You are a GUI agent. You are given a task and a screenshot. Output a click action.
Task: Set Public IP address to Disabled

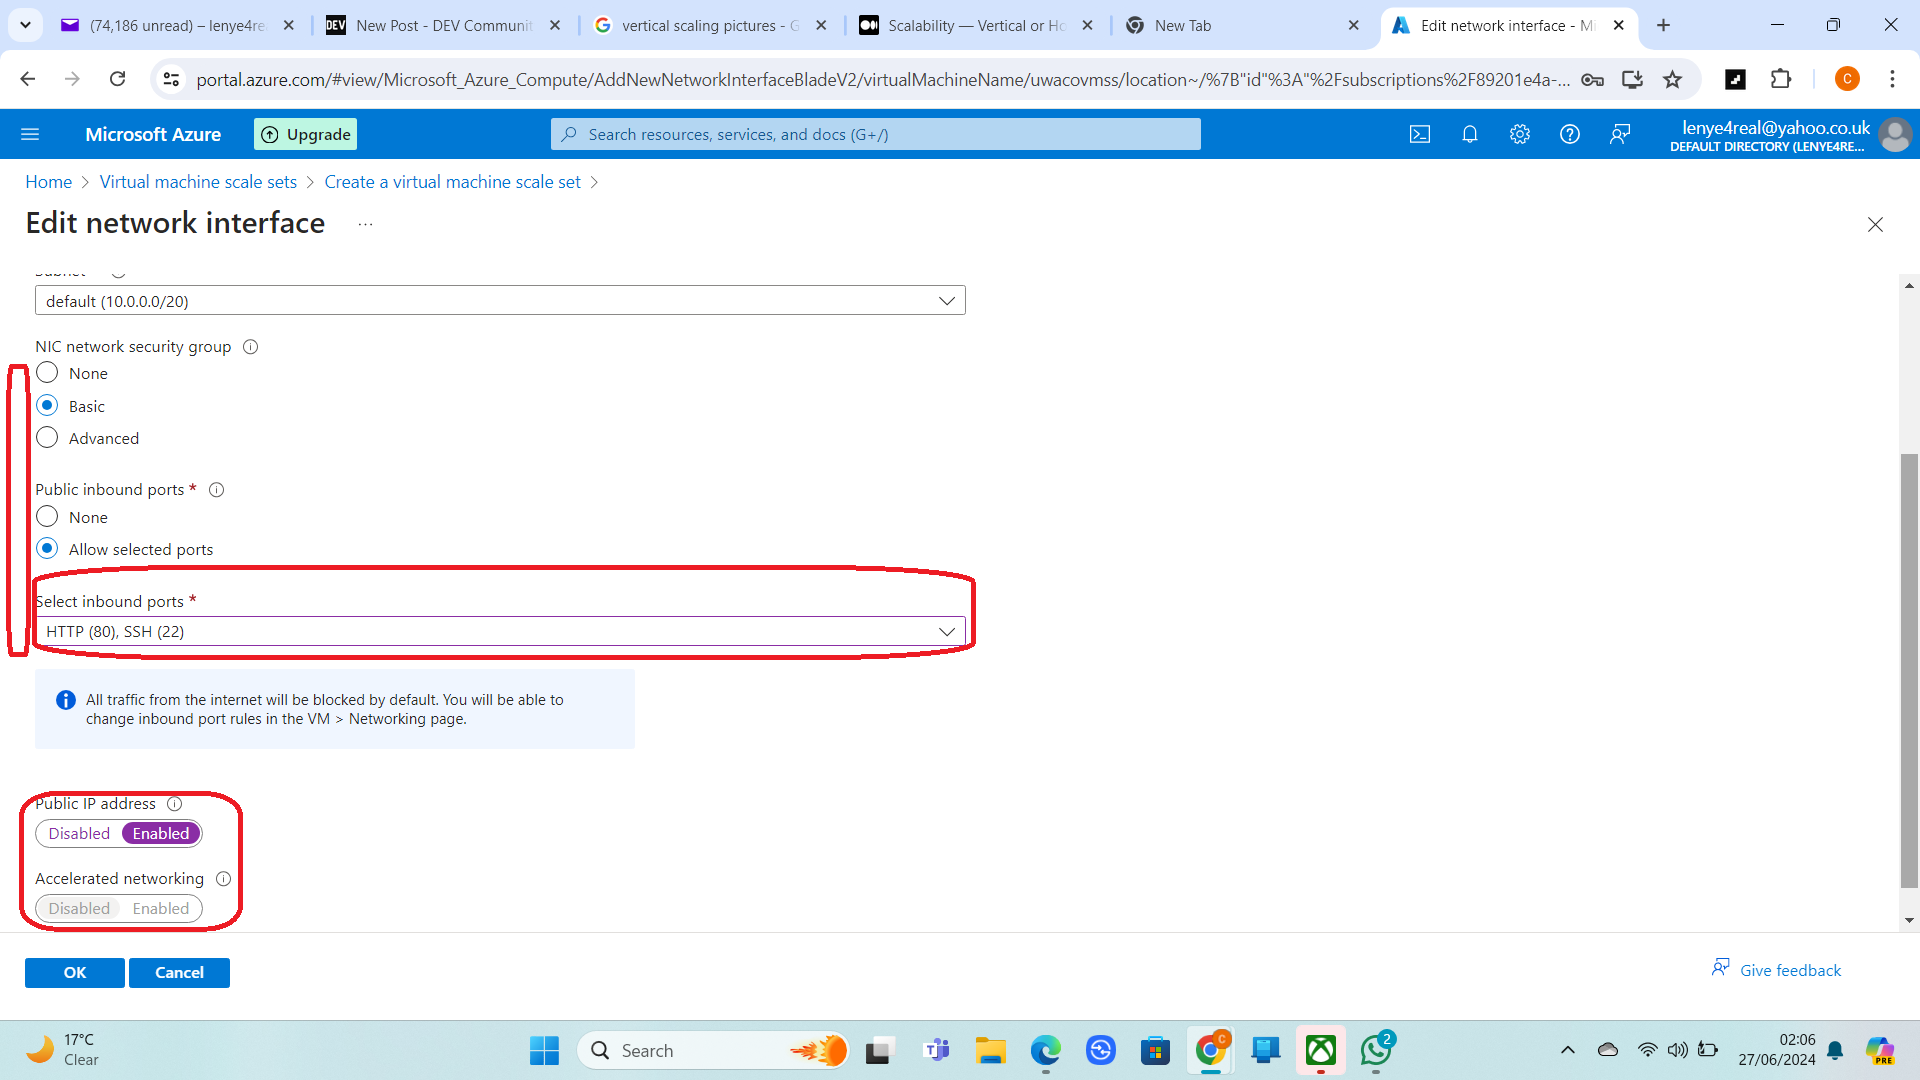79,834
